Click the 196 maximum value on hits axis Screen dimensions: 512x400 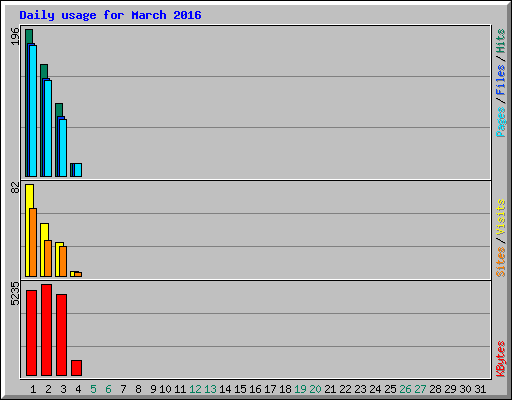click(x=15, y=36)
